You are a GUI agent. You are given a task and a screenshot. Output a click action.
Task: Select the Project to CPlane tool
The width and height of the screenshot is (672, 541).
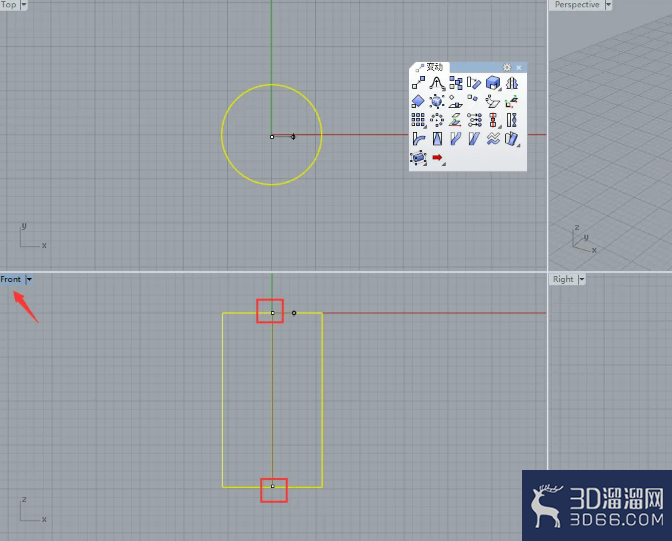(456, 120)
